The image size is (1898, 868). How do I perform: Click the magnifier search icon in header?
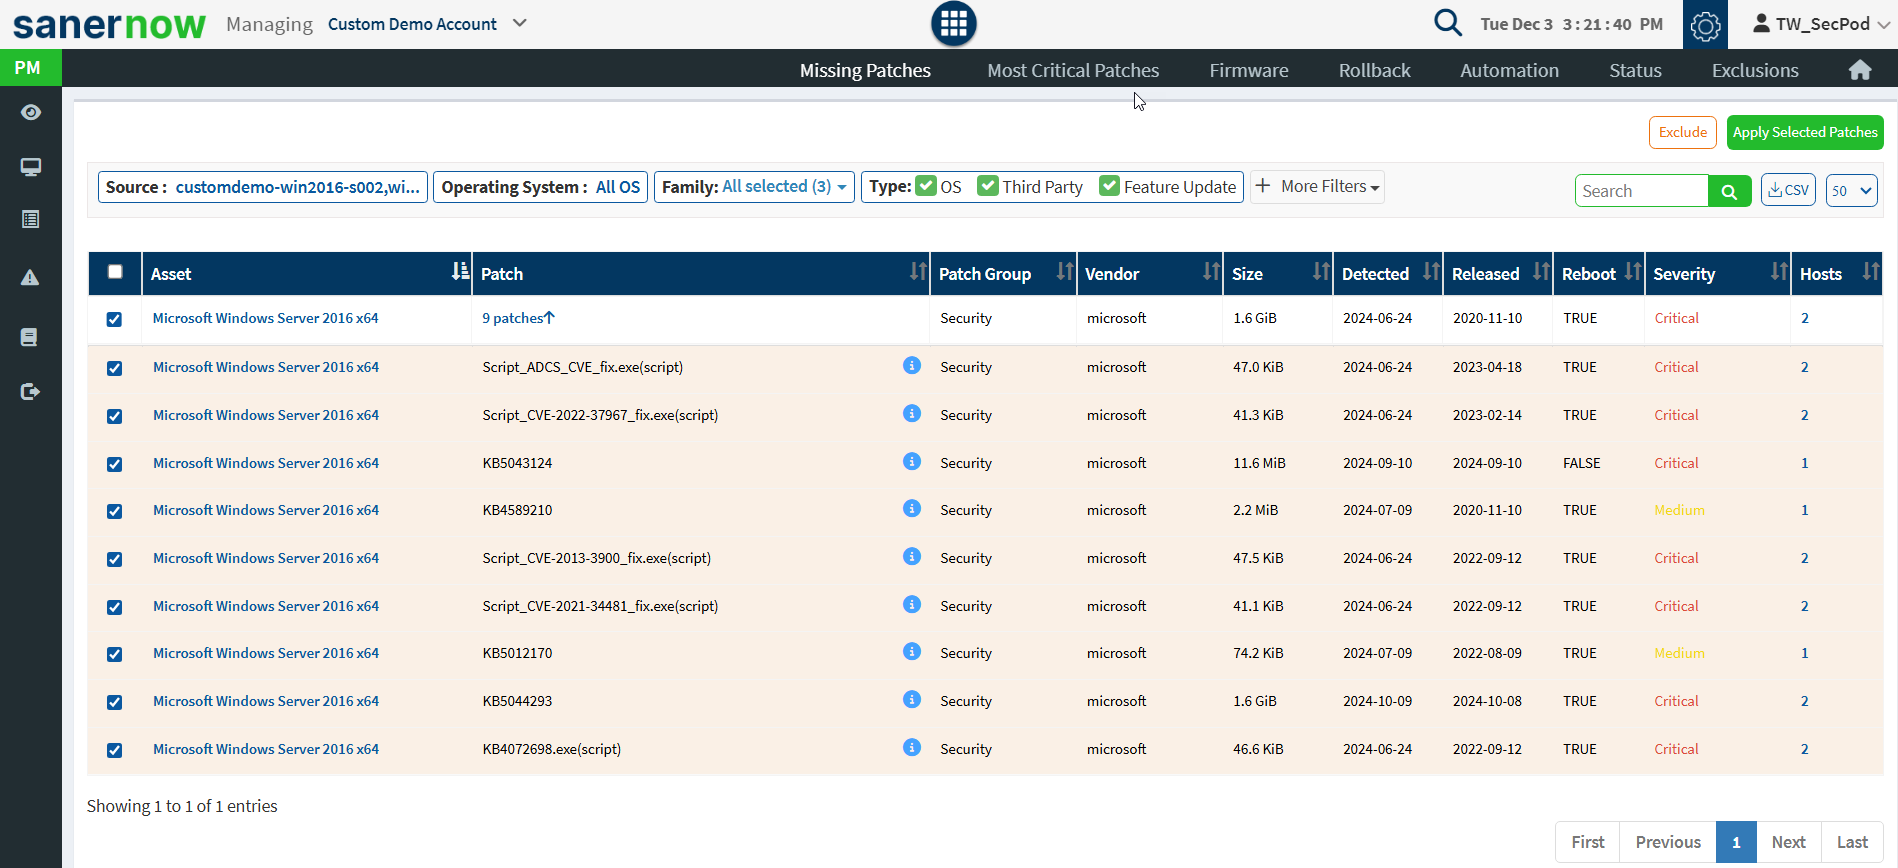(1447, 22)
